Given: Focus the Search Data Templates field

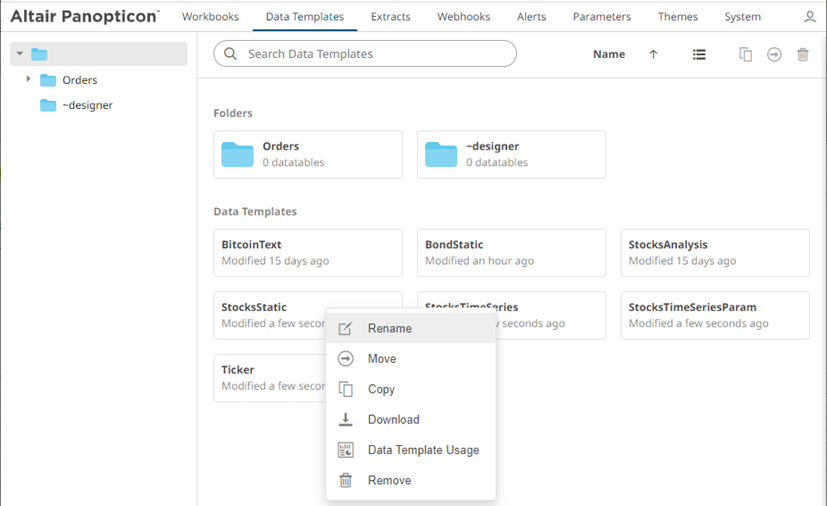Looking at the screenshot, I should pyautogui.click(x=375, y=54).
